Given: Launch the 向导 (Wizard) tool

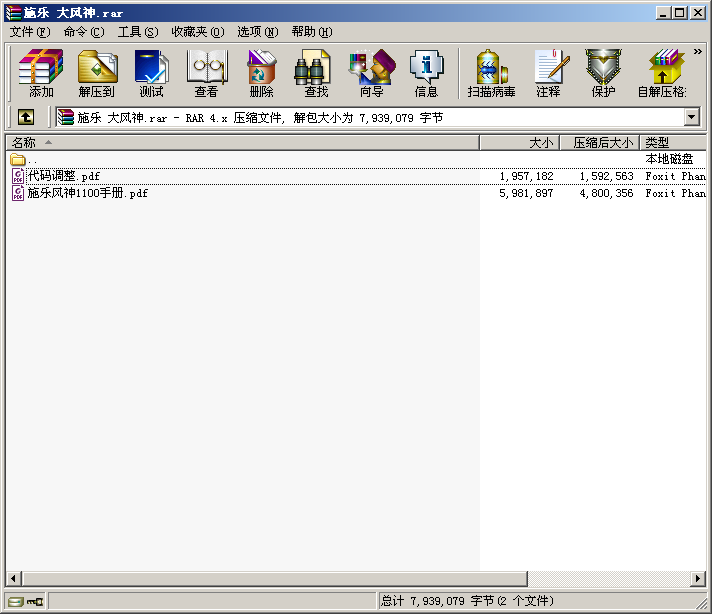Looking at the screenshot, I should pos(371,73).
